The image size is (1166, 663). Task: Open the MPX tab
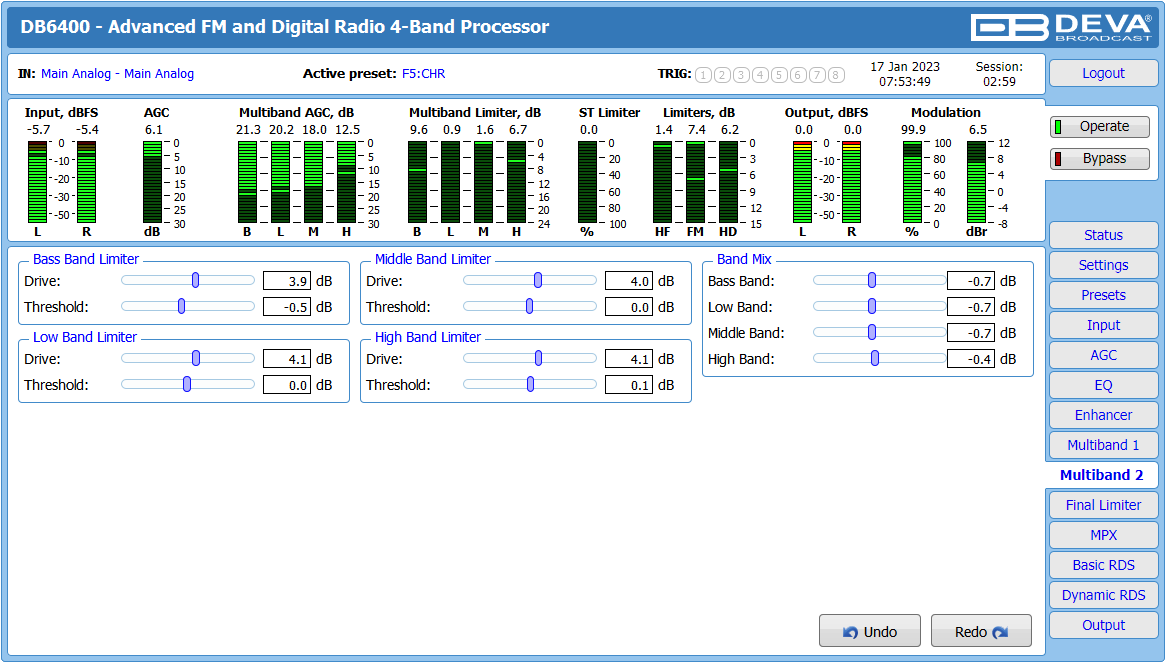[1104, 535]
